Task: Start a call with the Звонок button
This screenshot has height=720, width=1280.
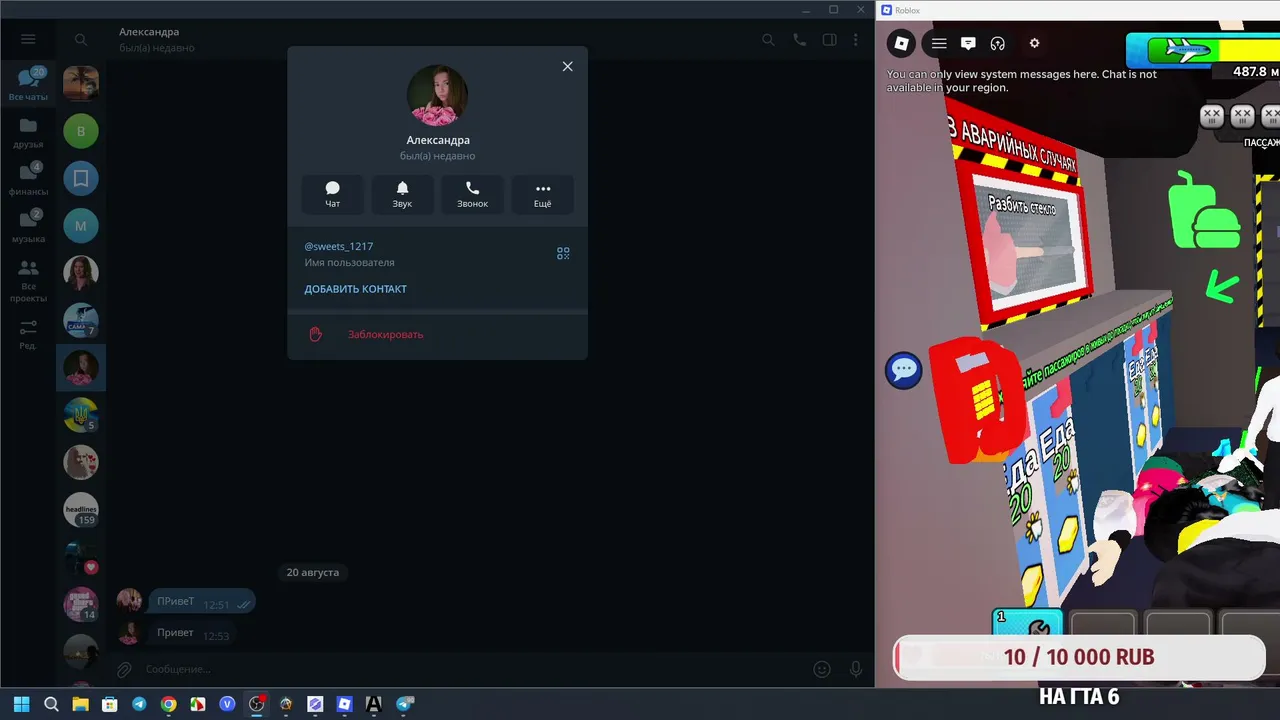Action: [x=473, y=194]
